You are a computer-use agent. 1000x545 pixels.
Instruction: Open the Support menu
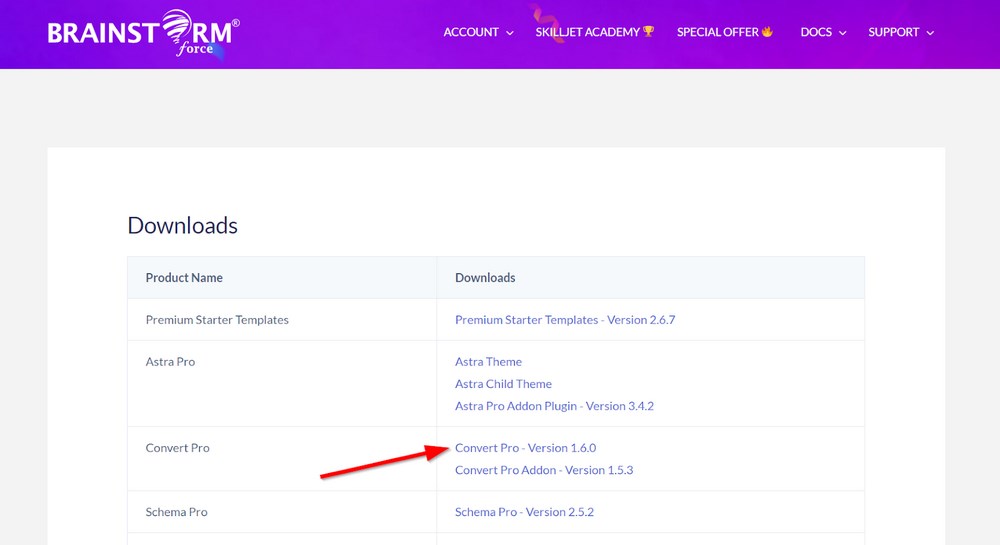click(893, 32)
